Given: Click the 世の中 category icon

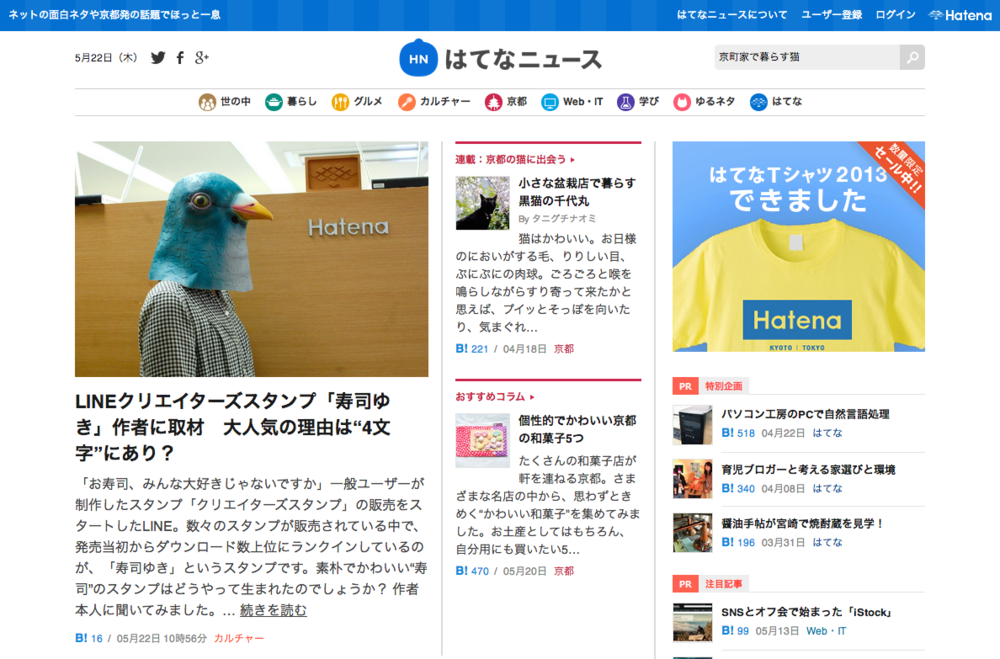Looking at the screenshot, I should [207, 101].
